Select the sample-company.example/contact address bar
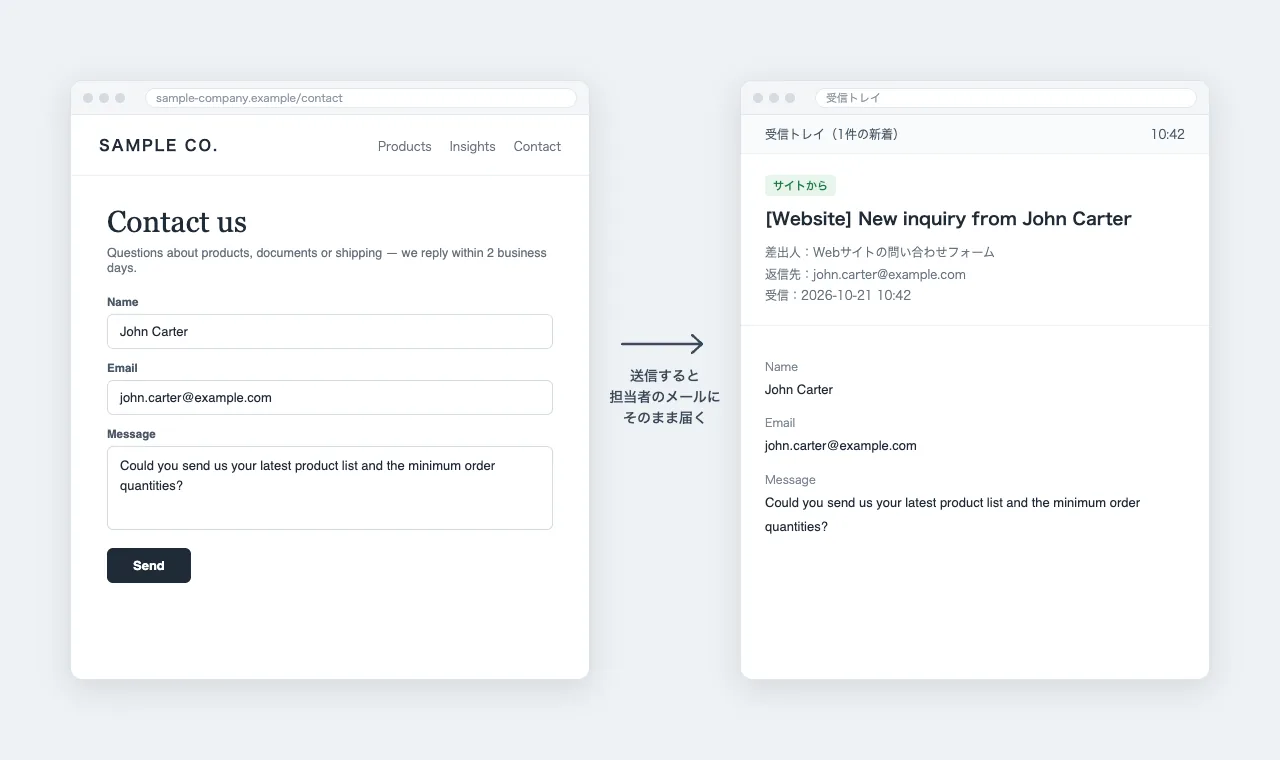Image resolution: width=1280 pixels, height=760 pixels. 361,98
